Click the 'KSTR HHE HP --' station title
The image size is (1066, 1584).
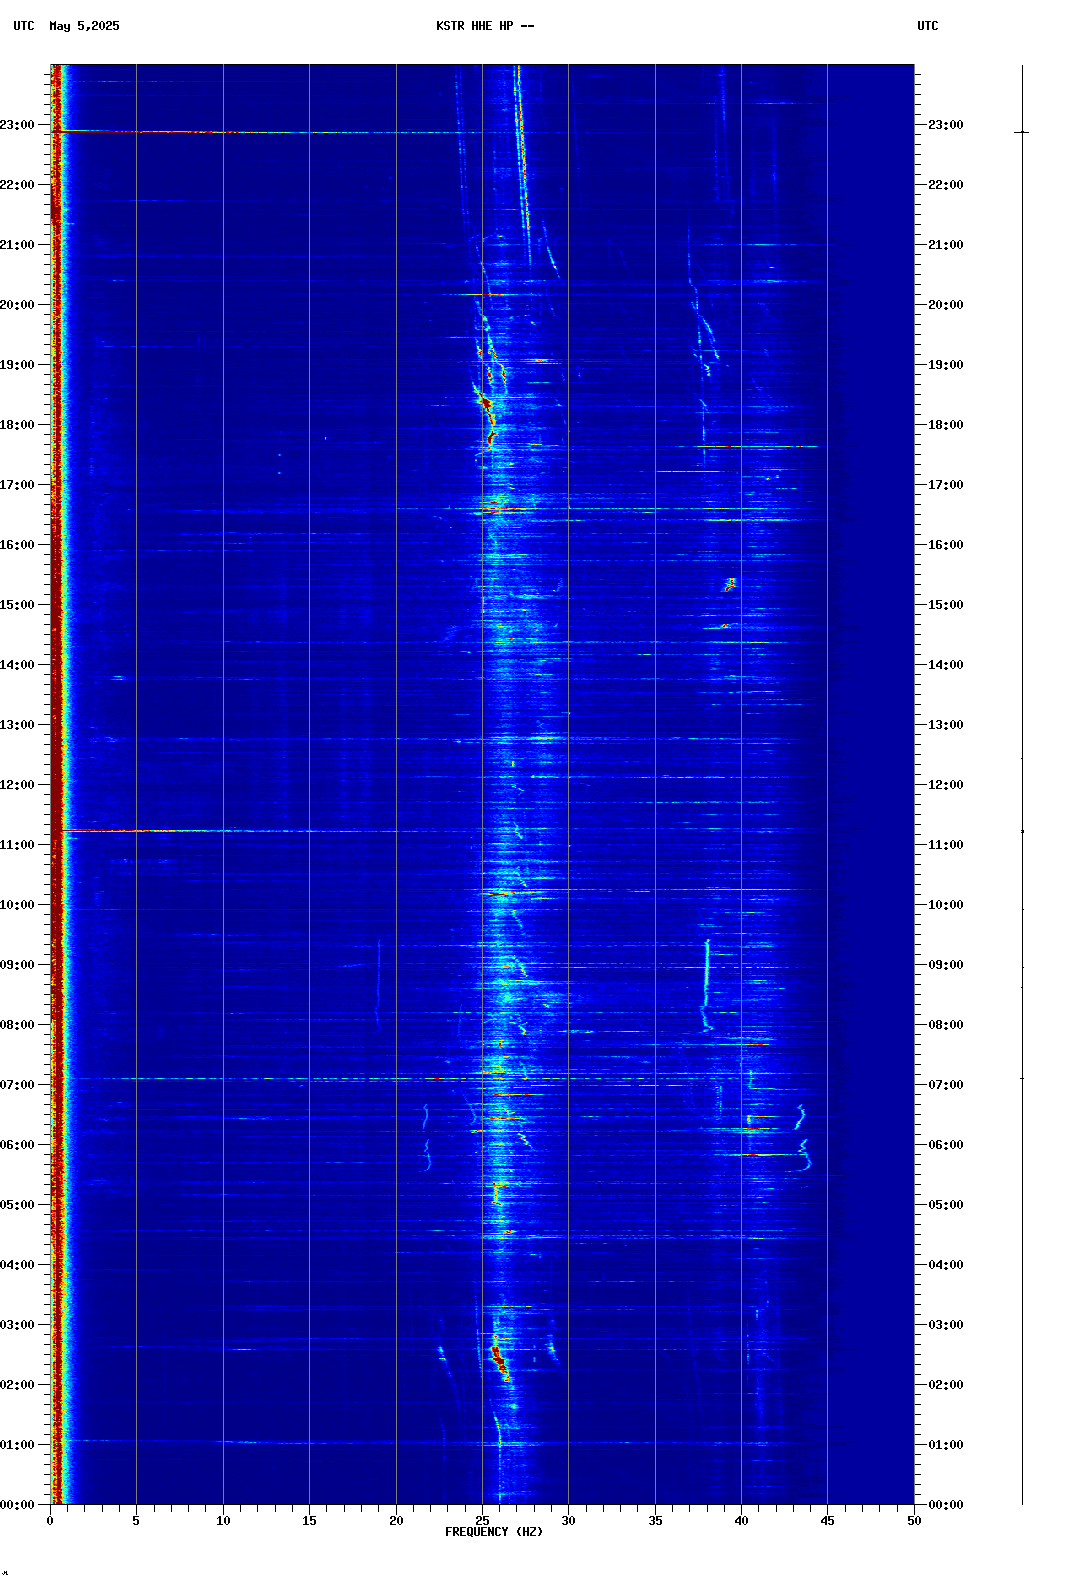[485, 26]
